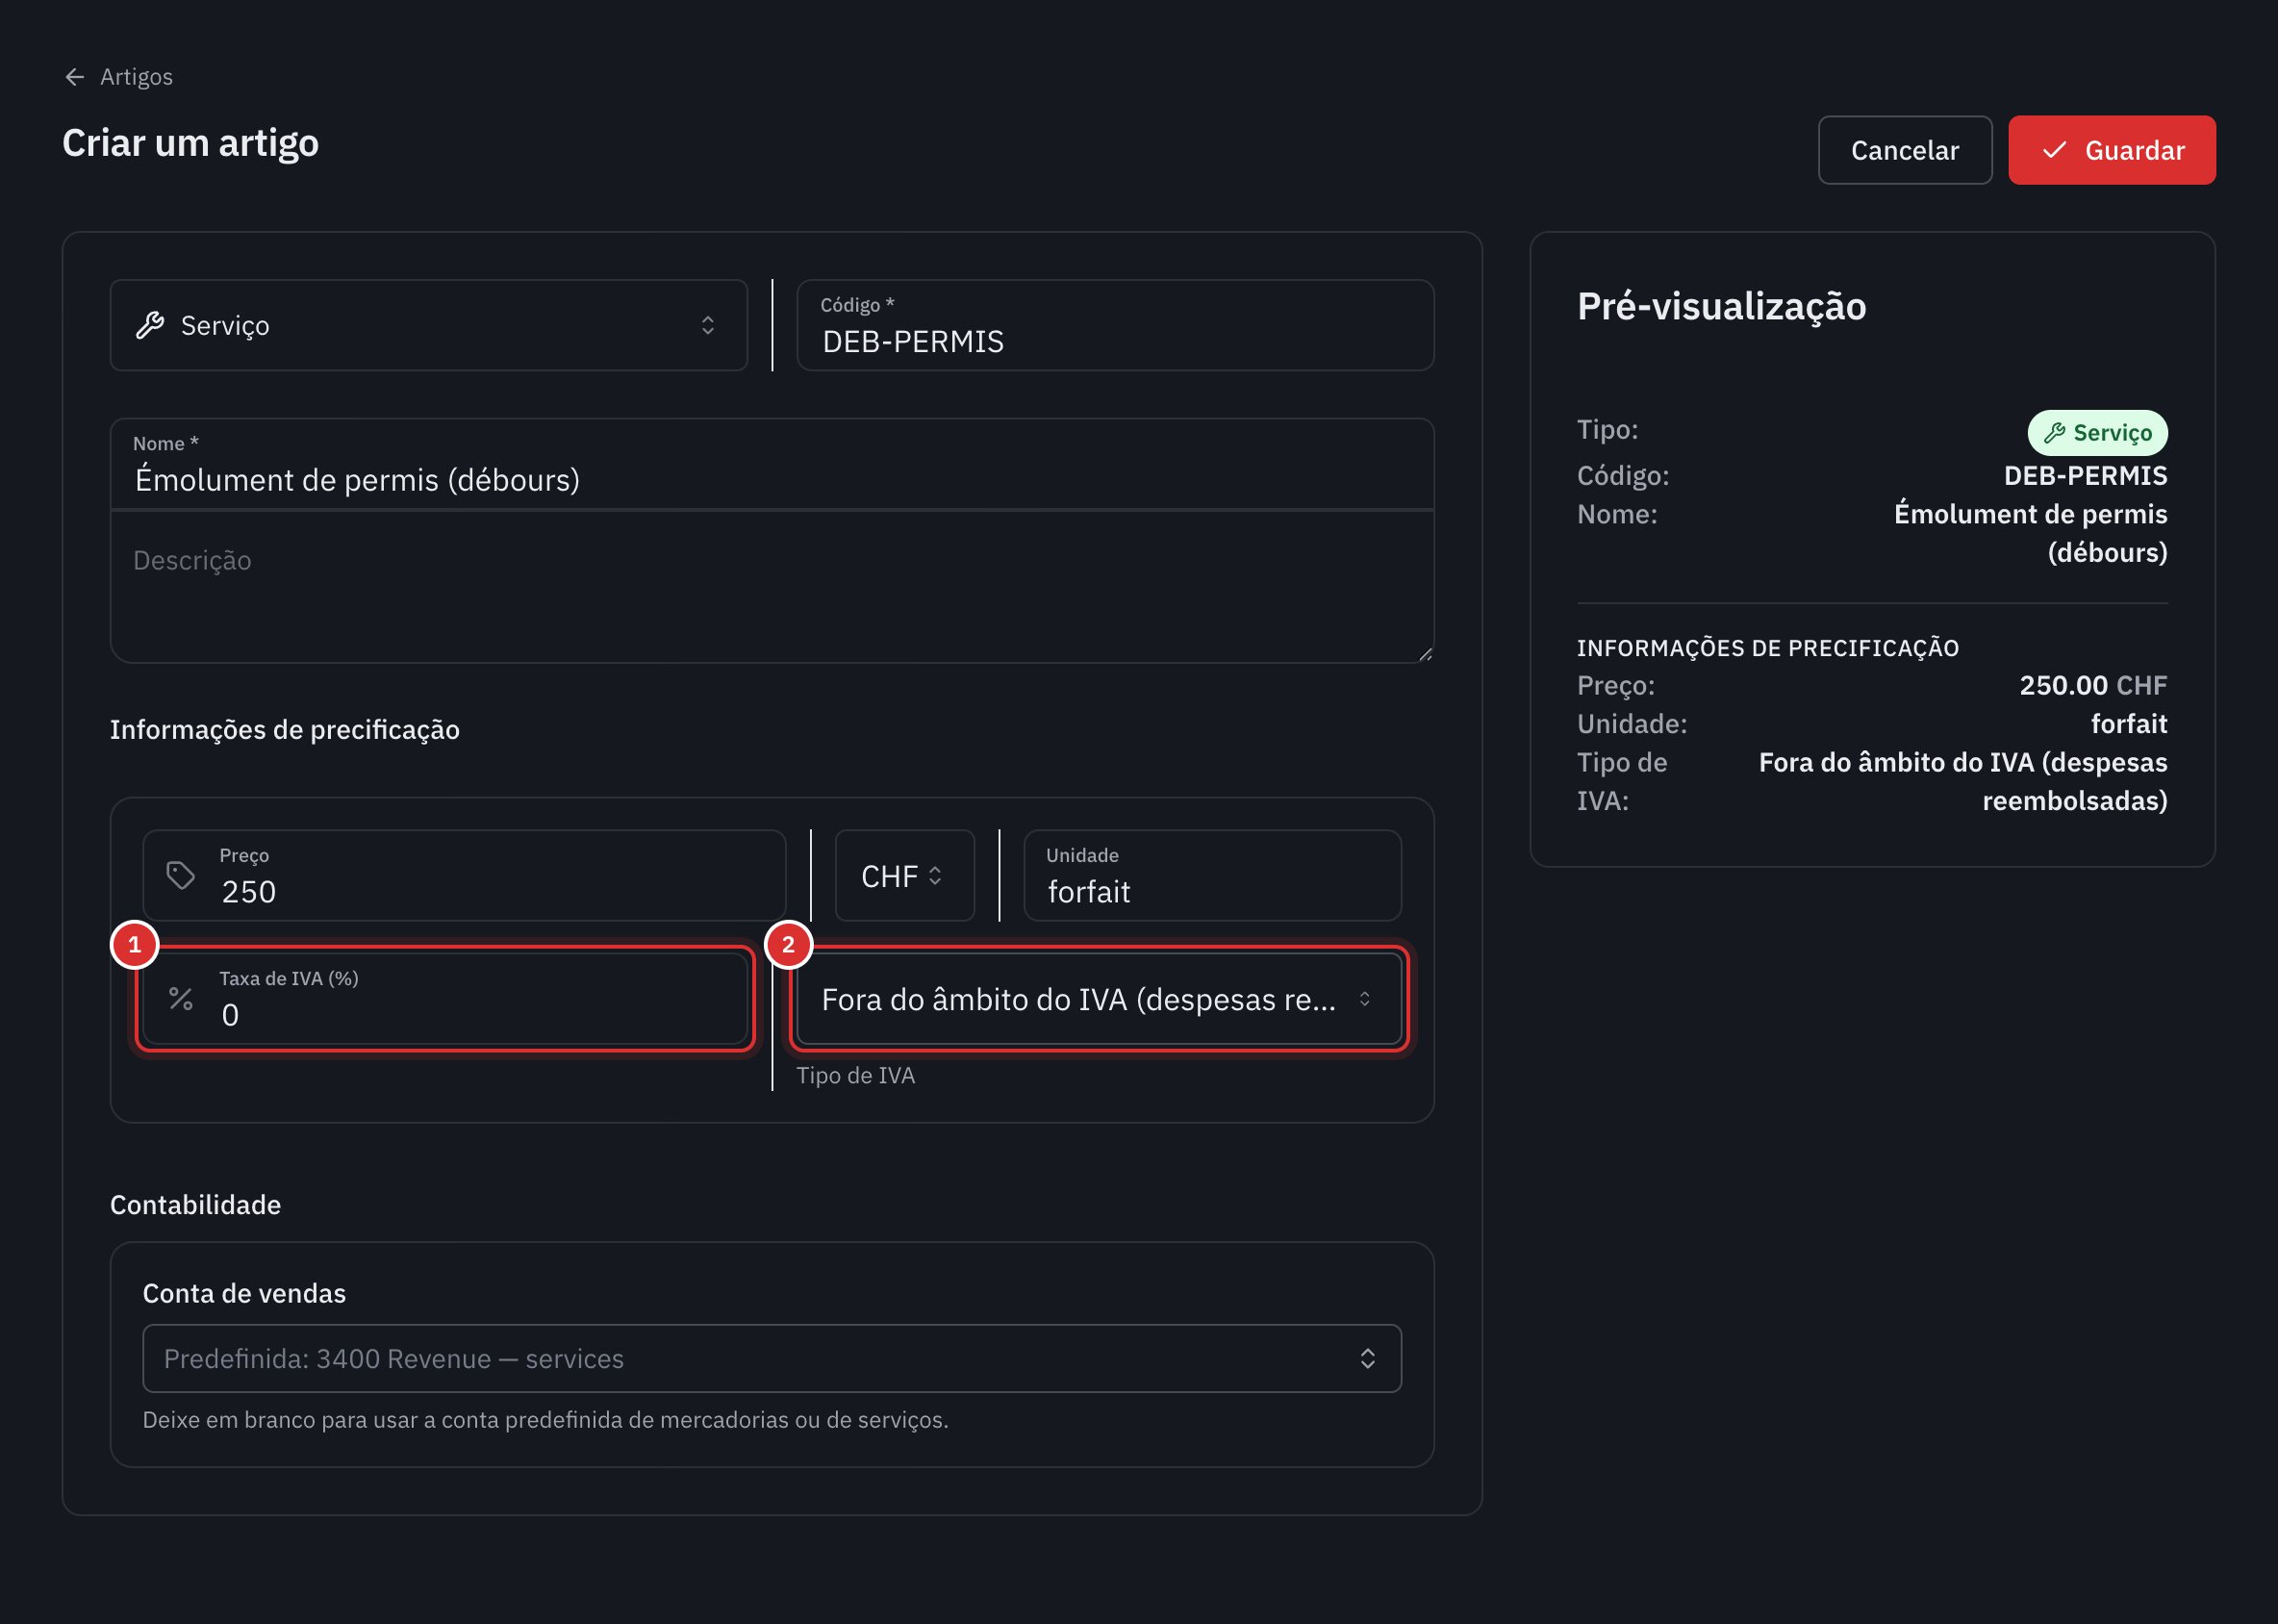Open the Conta de vendas dropdown
This screenshot has width=2278, height=1624.
click(772, 1358)
